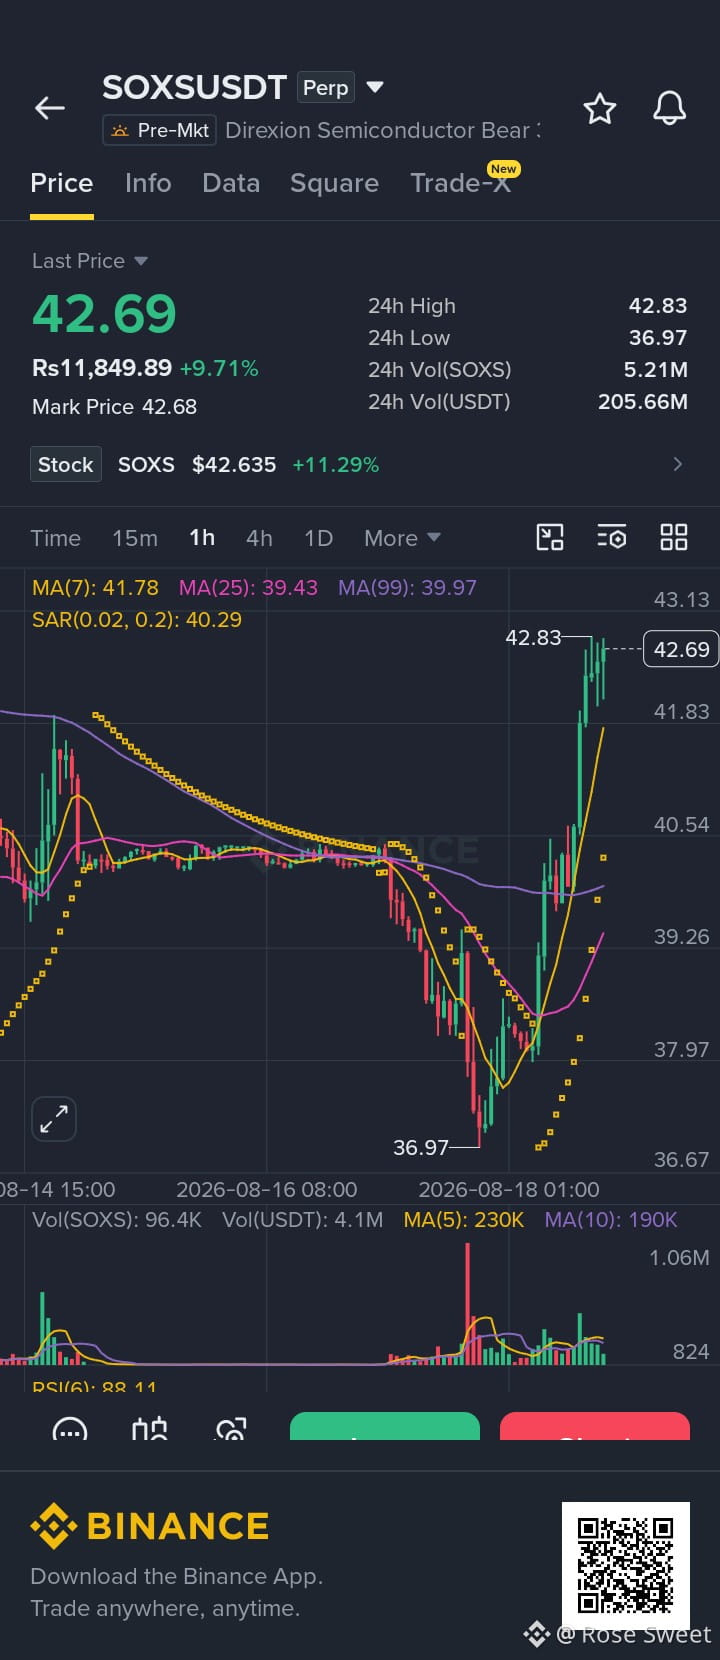
Task: Switch to the Price tab
Action: [x=62, y=183]
